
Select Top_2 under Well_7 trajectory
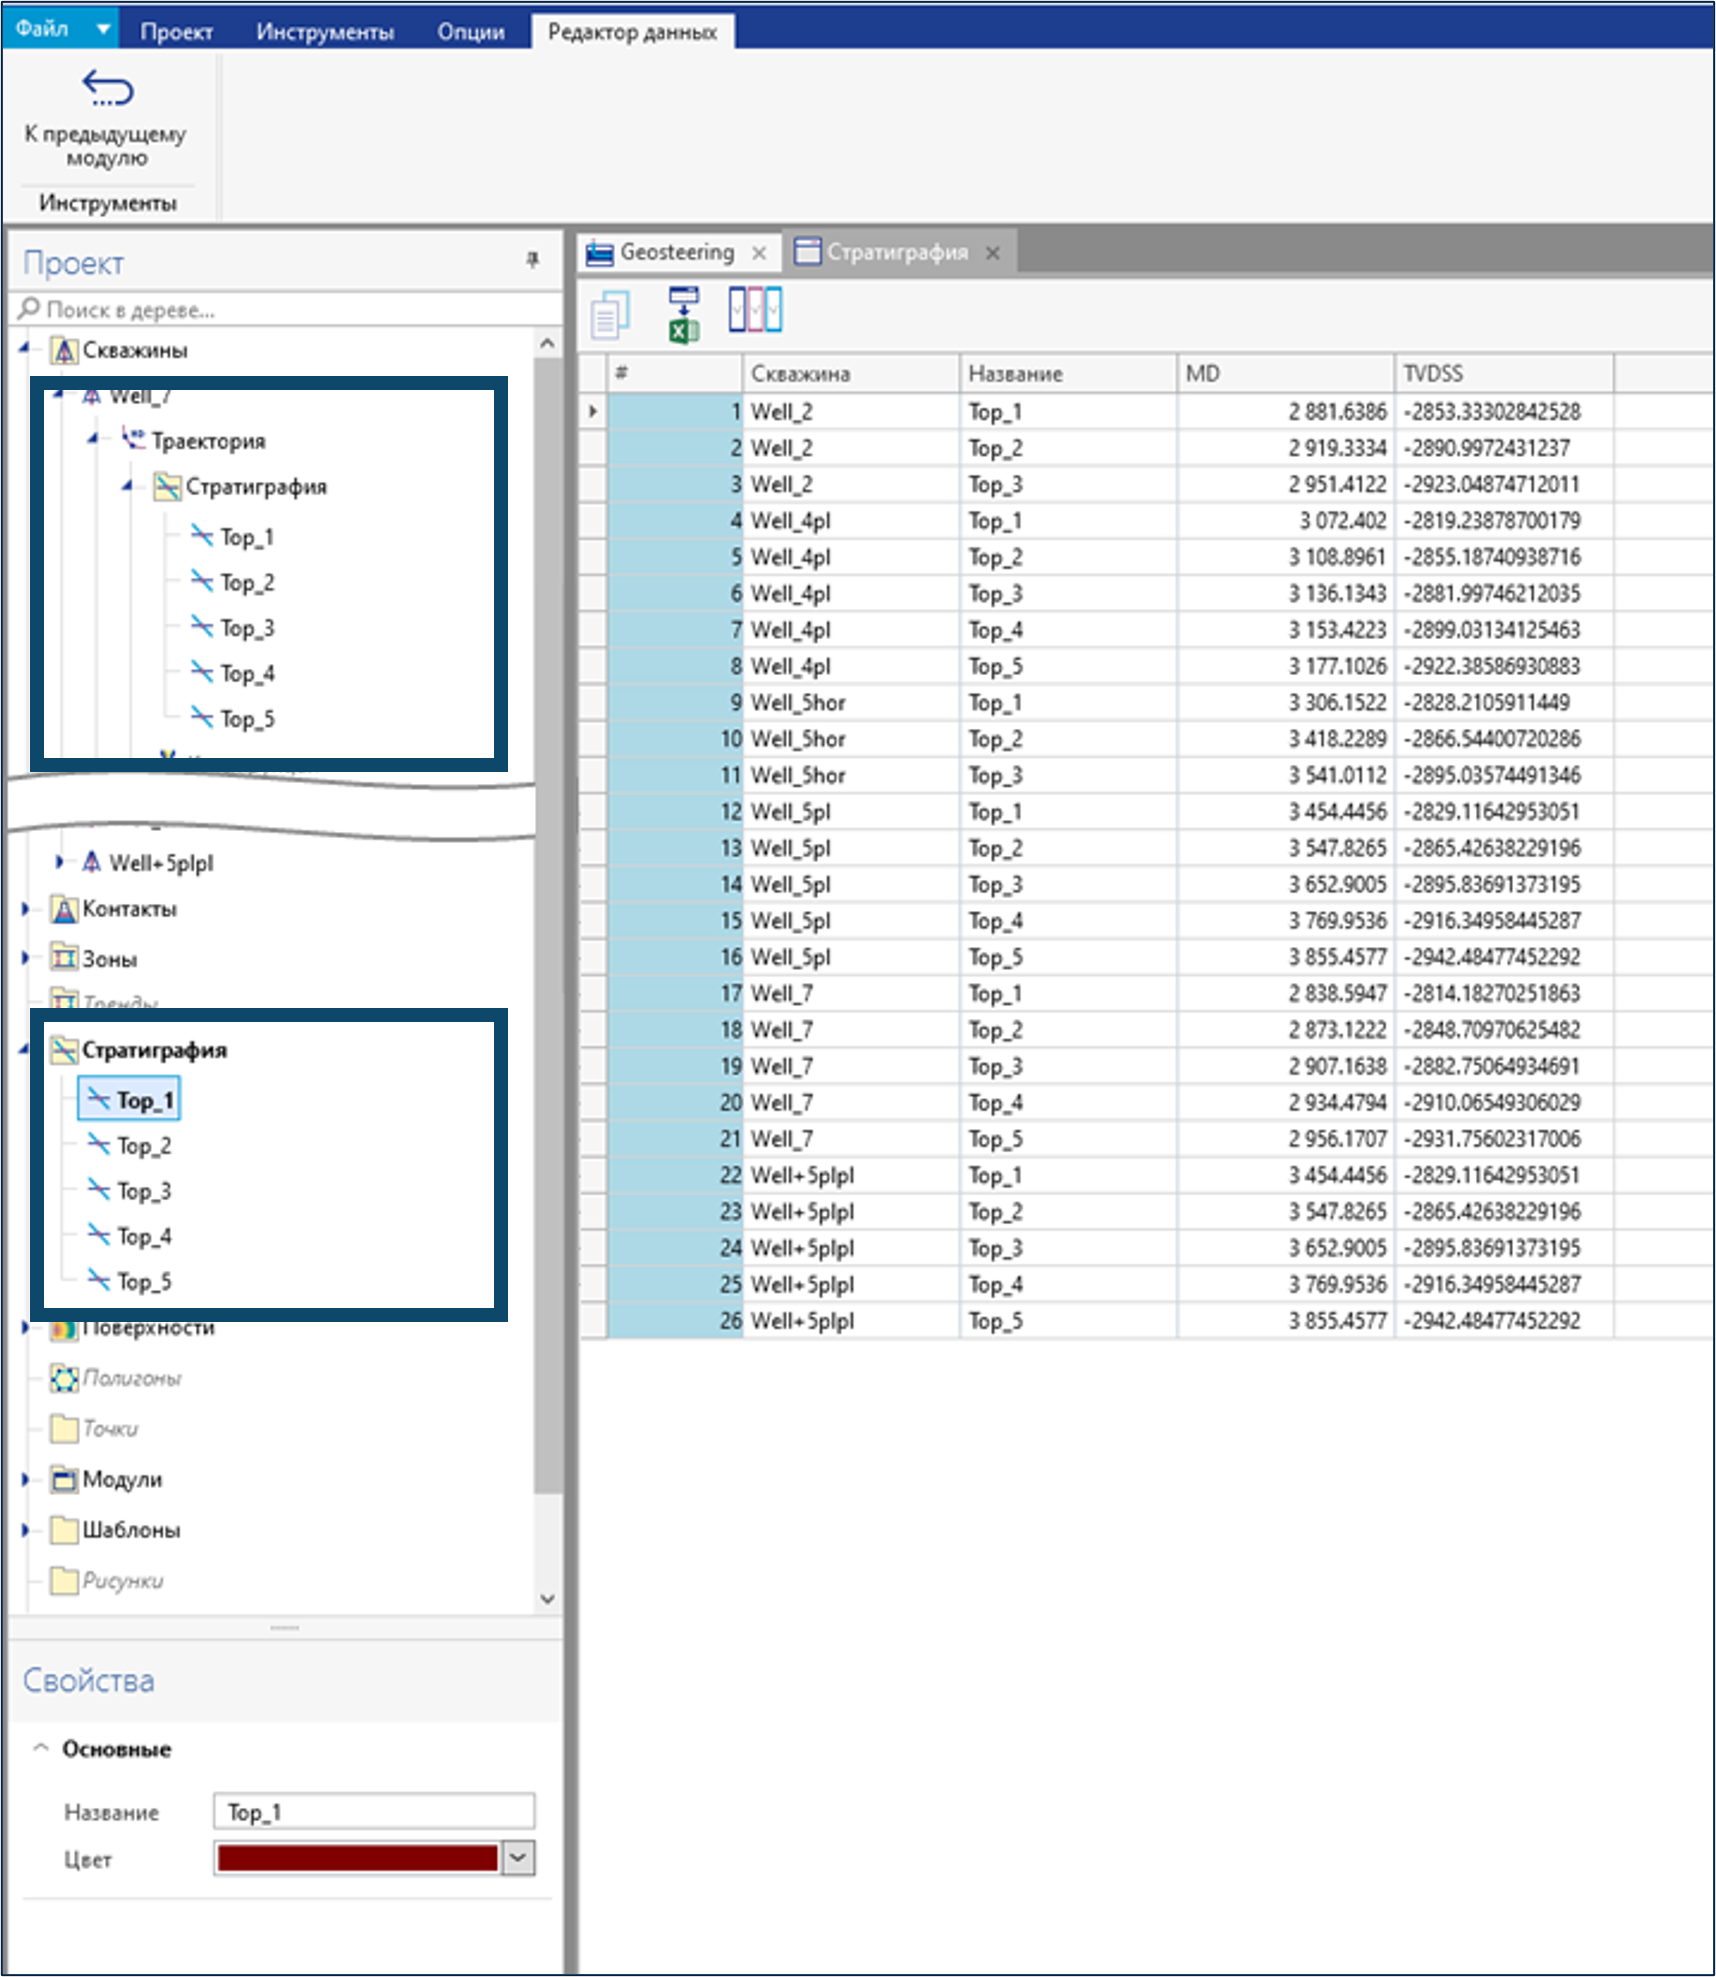247,582
